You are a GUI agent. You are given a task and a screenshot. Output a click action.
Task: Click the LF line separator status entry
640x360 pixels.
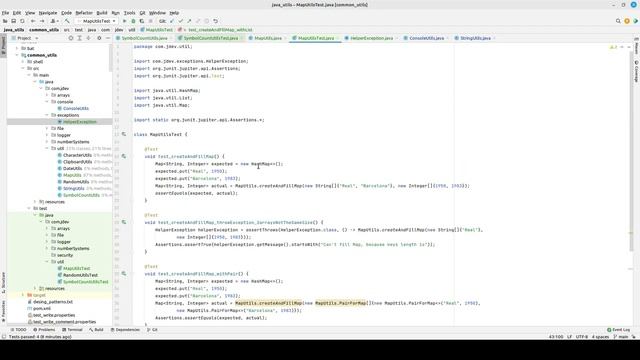pos(569,337)
